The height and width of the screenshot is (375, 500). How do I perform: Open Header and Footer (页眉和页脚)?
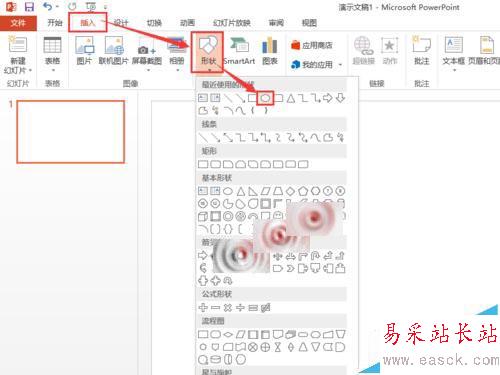485,51
